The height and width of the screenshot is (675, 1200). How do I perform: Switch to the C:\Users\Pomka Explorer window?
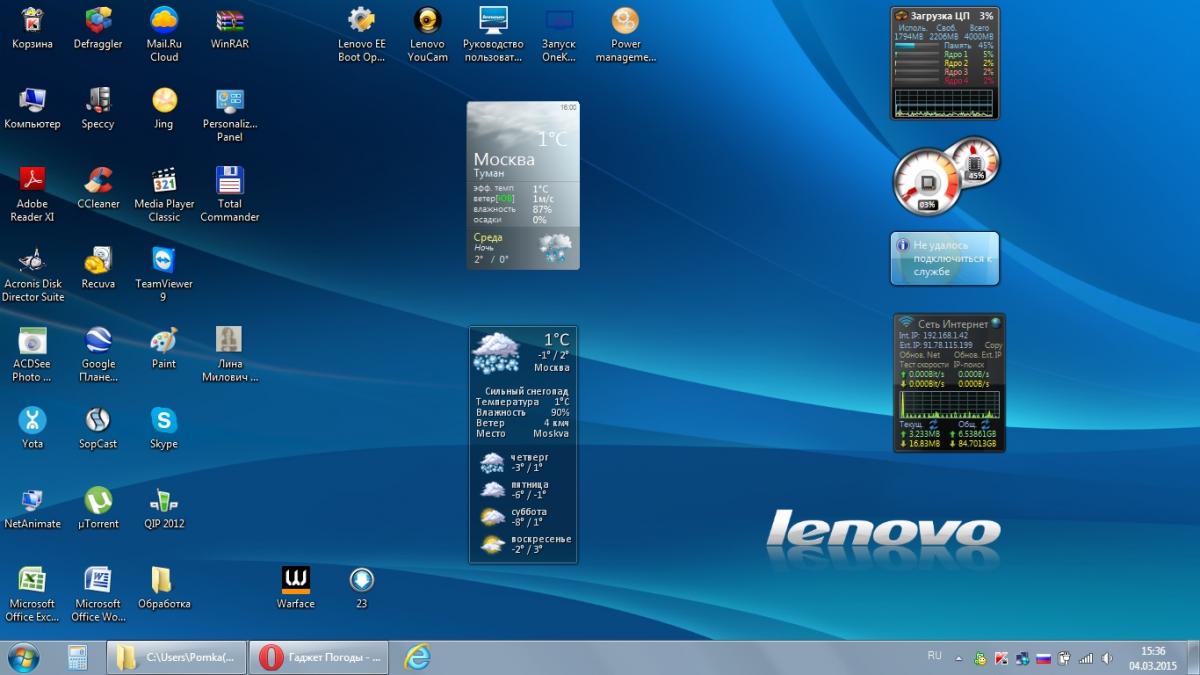176,657
